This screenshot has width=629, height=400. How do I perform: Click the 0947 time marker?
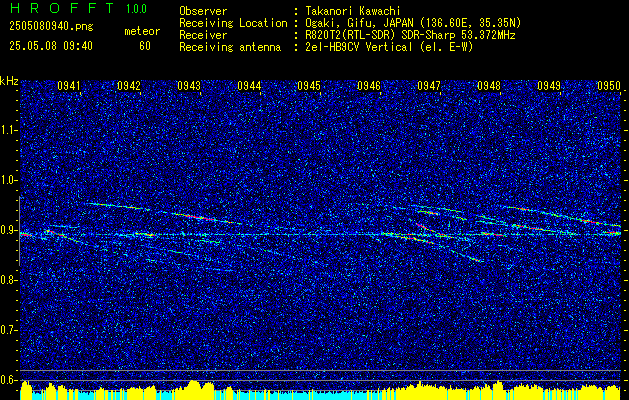click(429, 85)
